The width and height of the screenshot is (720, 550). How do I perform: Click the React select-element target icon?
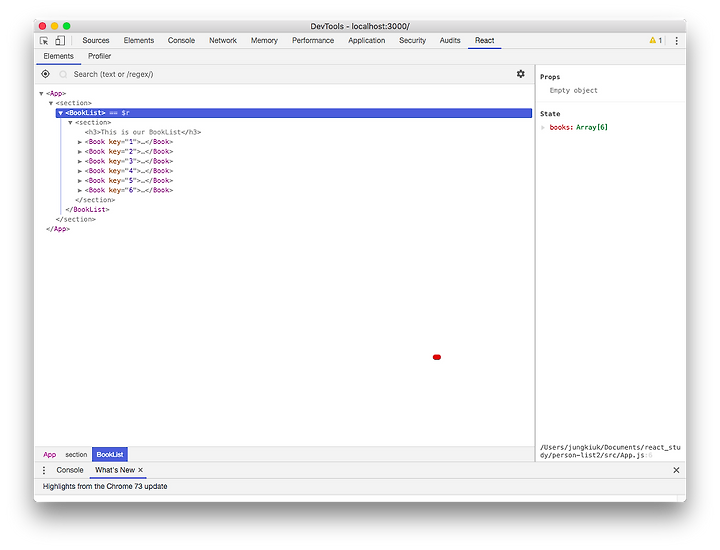click(45, 74)
